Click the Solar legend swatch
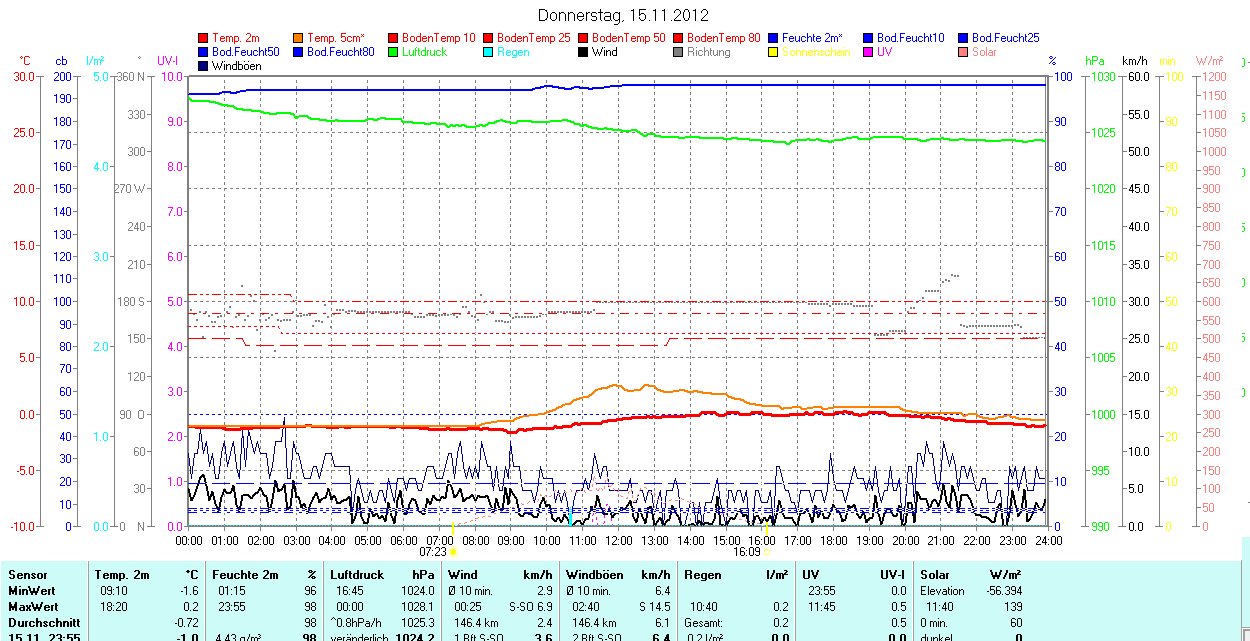This screenshot has width=1250, height=641. tap(964, 52)
